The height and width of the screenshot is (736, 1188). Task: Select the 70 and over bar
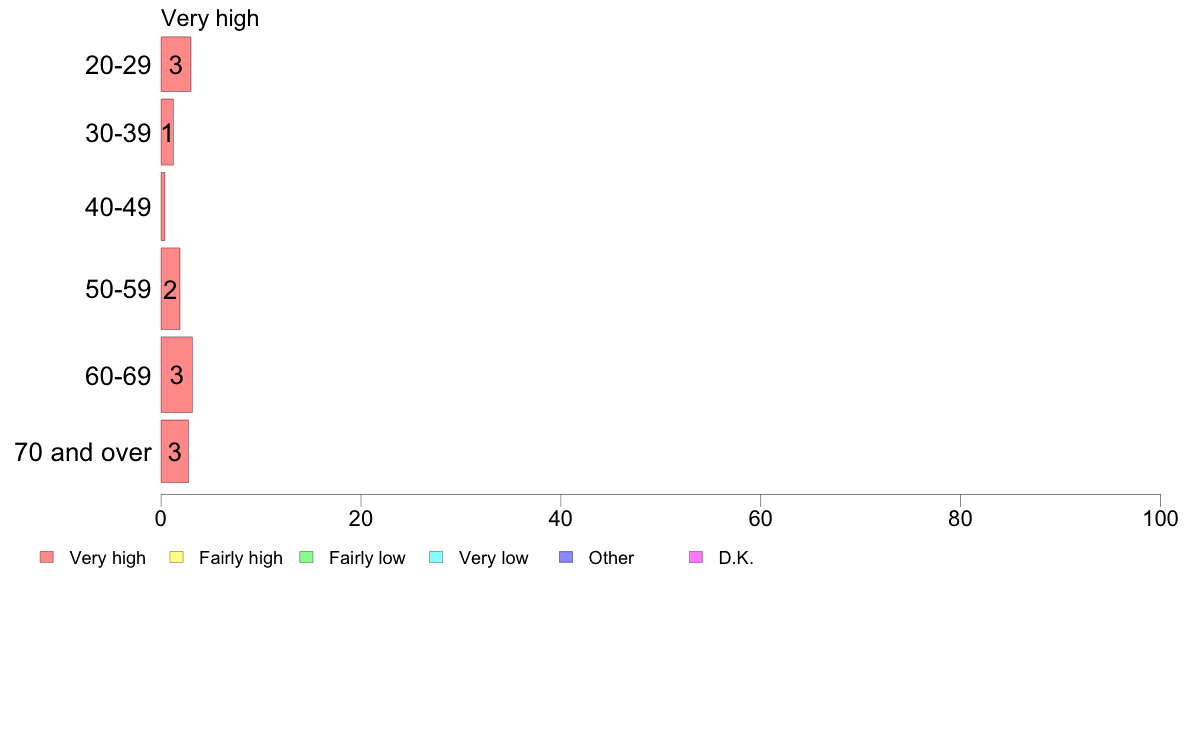pos(175,451)
